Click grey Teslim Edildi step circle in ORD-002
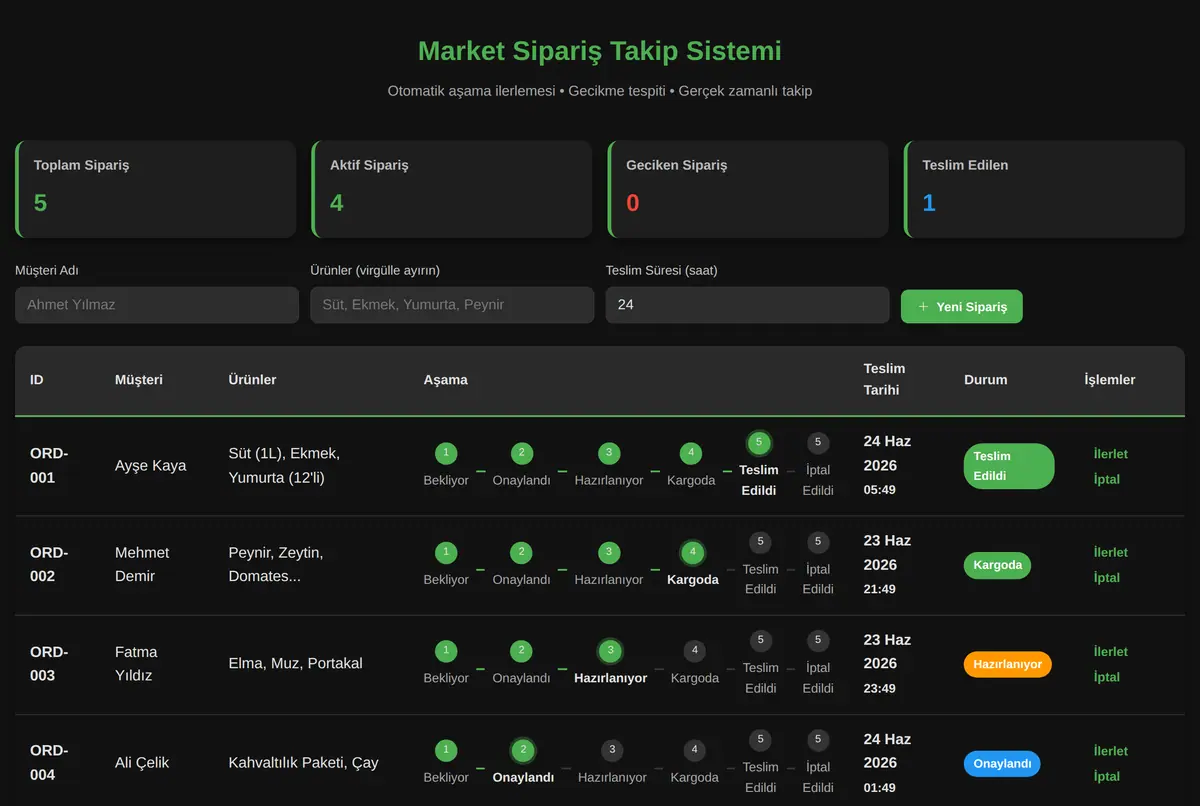Viewport: 1200px width, 806px height. pyautogui.click(x=760, y=542)
